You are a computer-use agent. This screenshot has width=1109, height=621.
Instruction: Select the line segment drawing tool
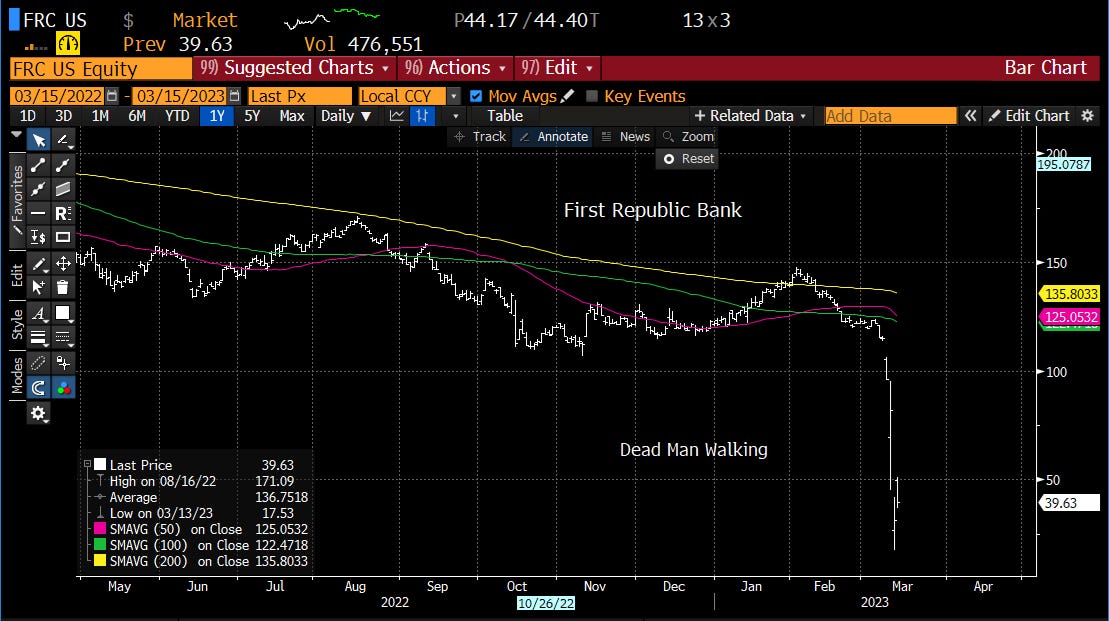click(x=39, y=166)
